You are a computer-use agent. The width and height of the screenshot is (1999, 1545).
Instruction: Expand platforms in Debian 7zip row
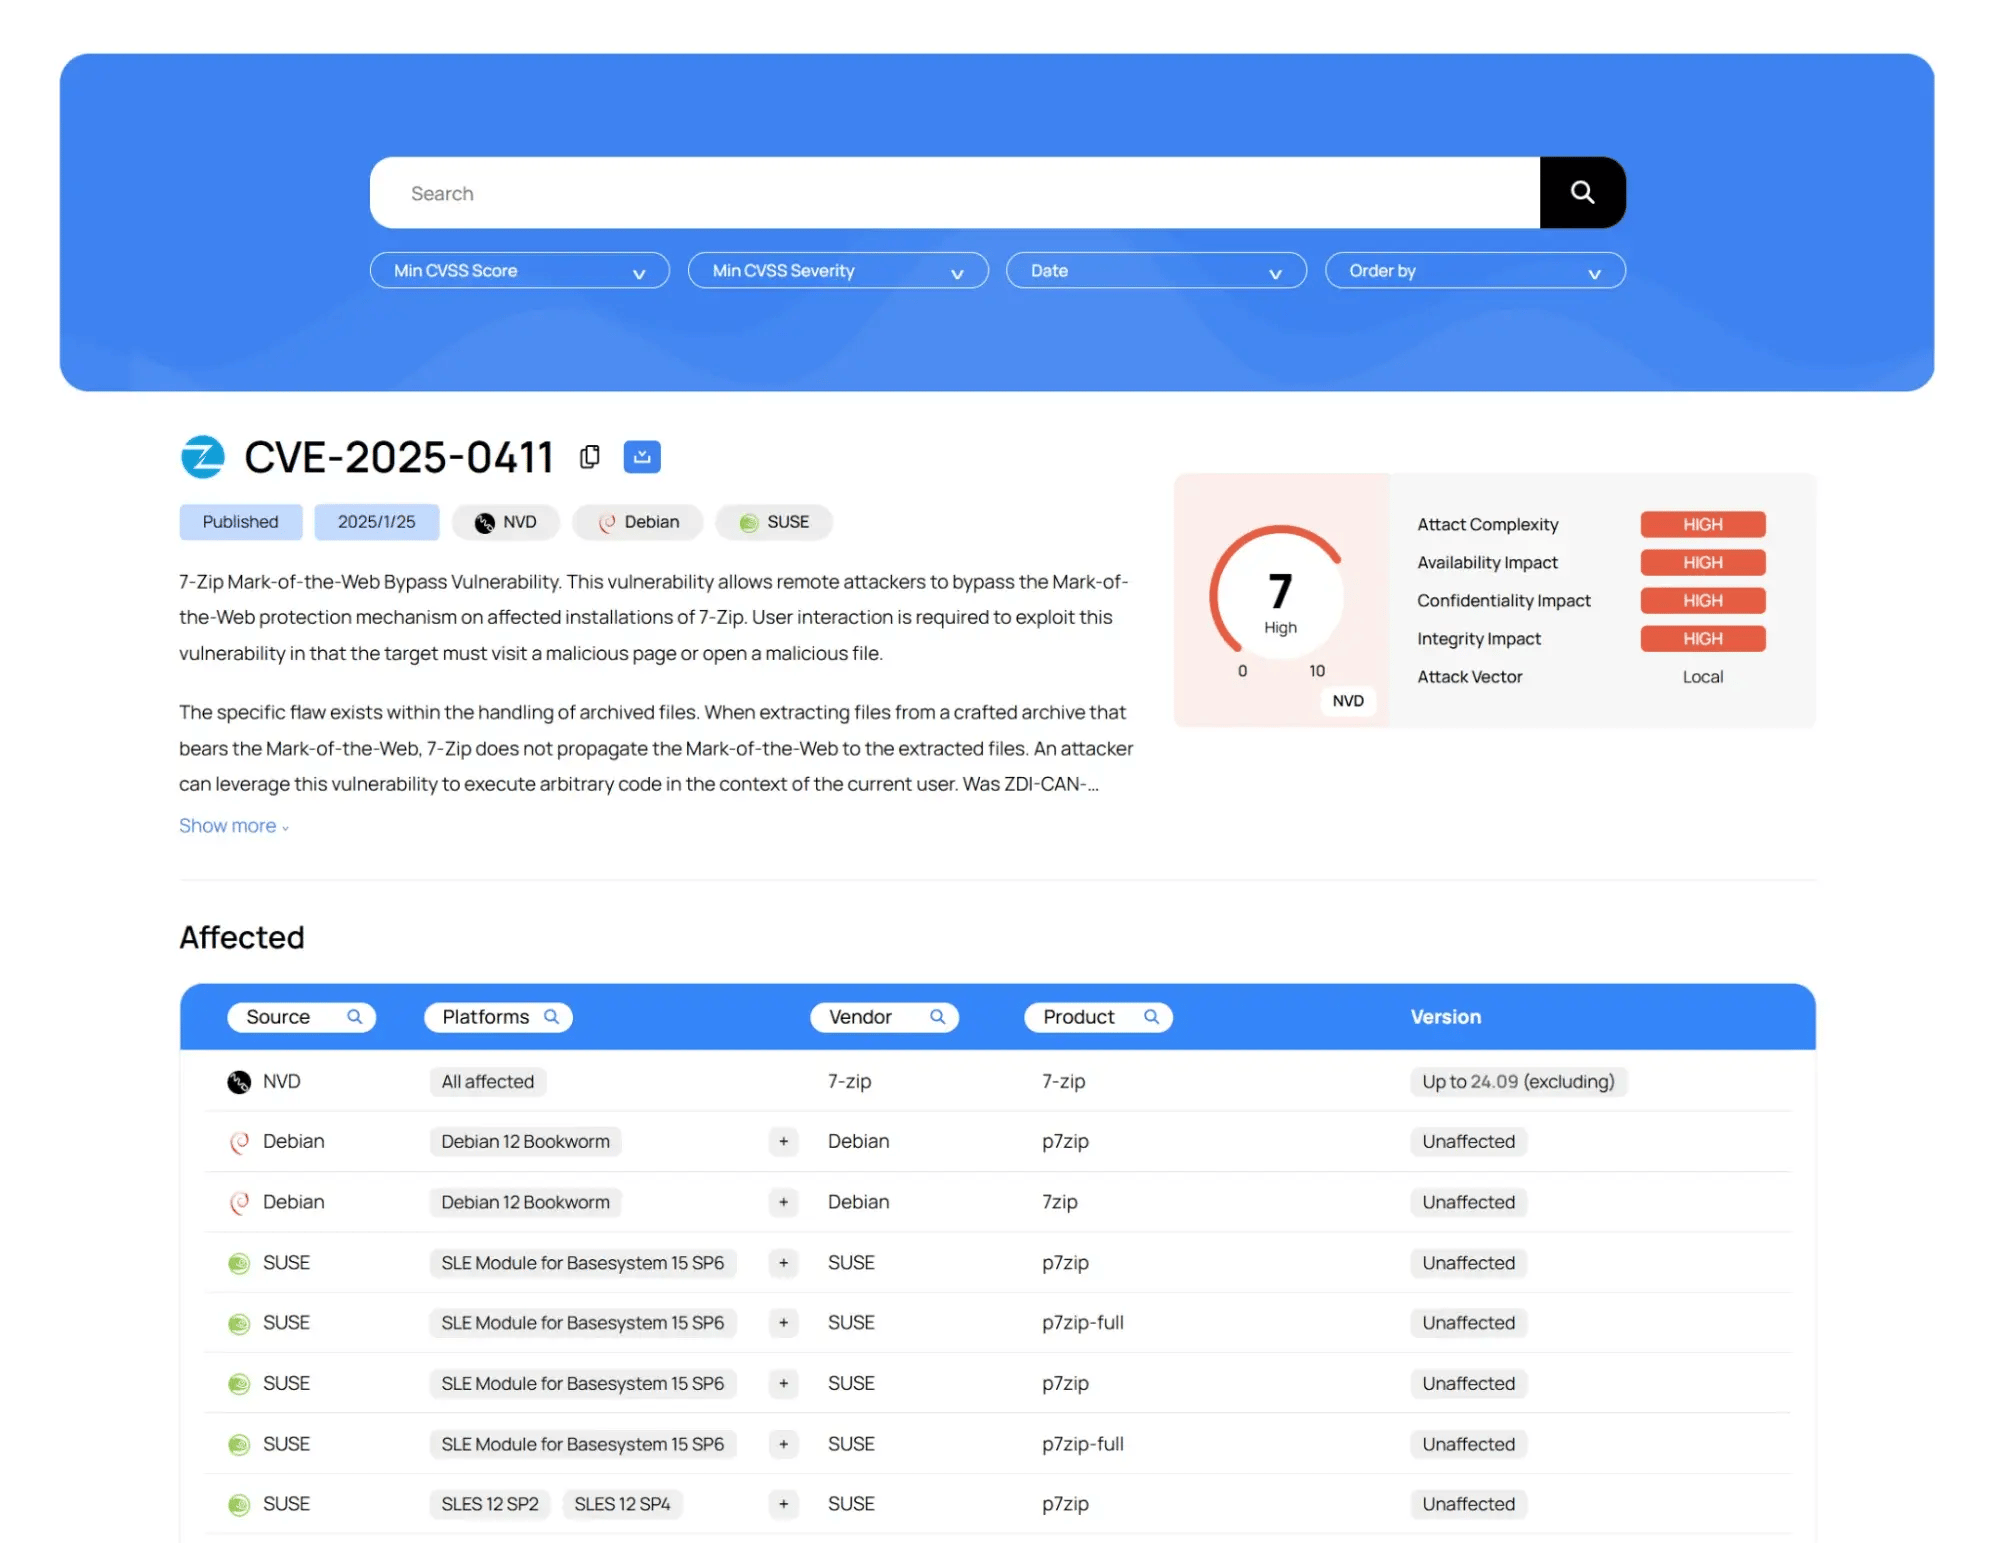(x=783, y=1202)
